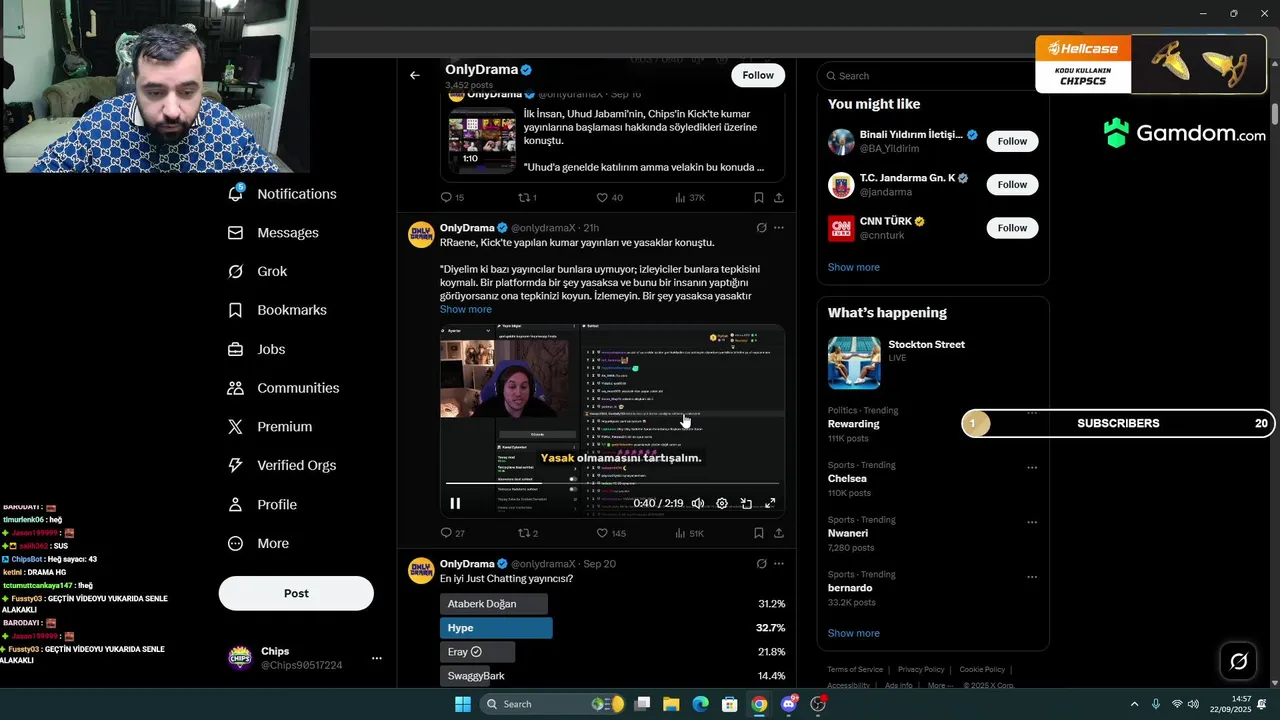Like the tweet with 145 likes
Viewport: 1280px width, 720px height.
coord(602,533)
